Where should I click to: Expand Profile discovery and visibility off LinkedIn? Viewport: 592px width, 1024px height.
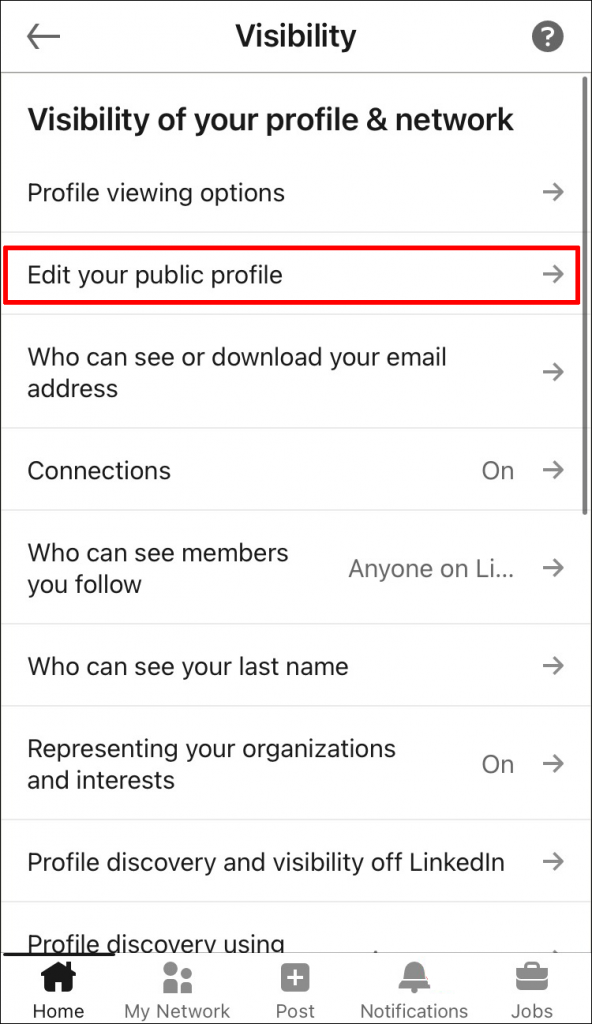[296, 861]
